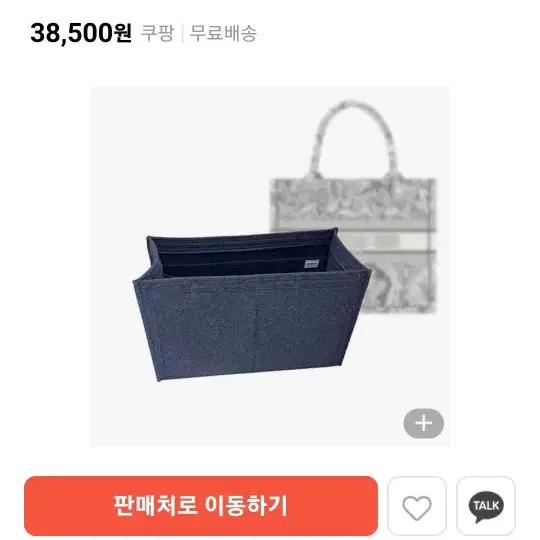Enlarge product image with plus icon

point(424,423)
